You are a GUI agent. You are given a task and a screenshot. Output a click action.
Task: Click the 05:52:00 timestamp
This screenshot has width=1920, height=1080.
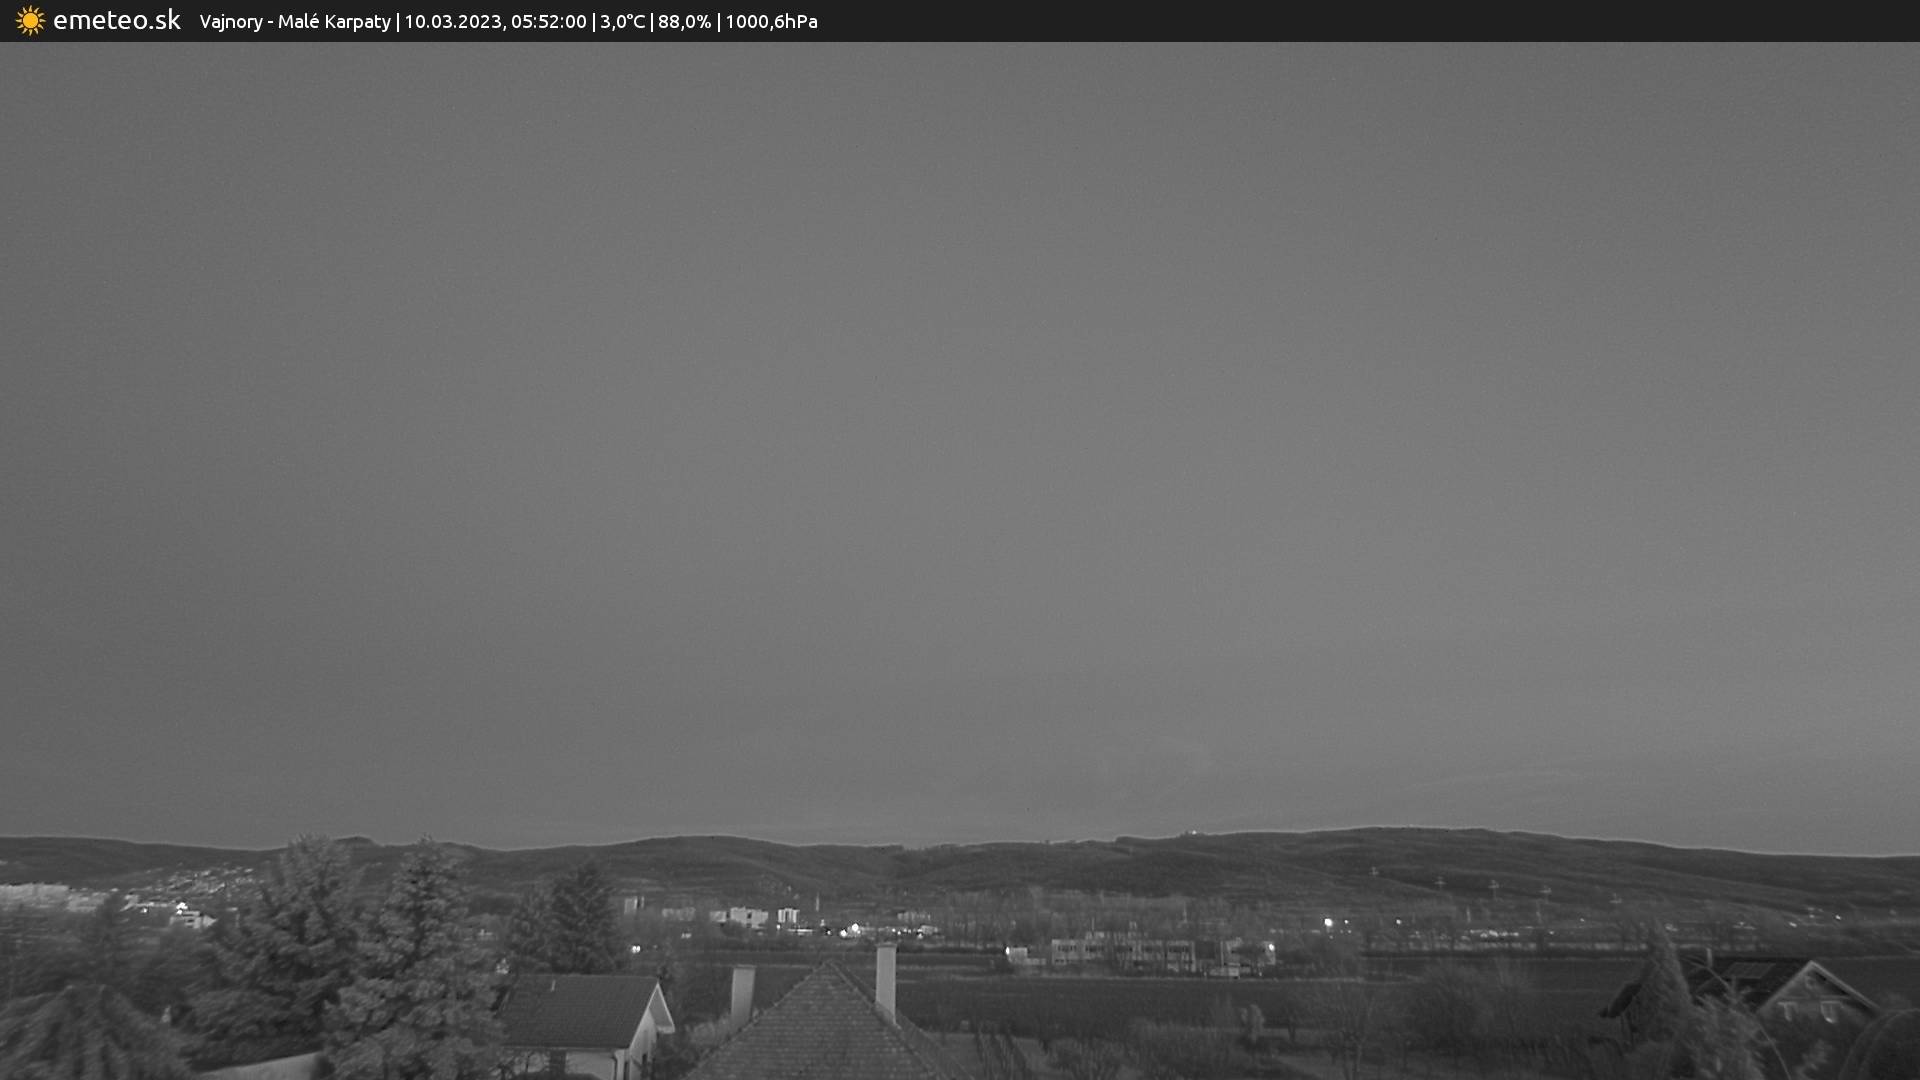(548, 22)
